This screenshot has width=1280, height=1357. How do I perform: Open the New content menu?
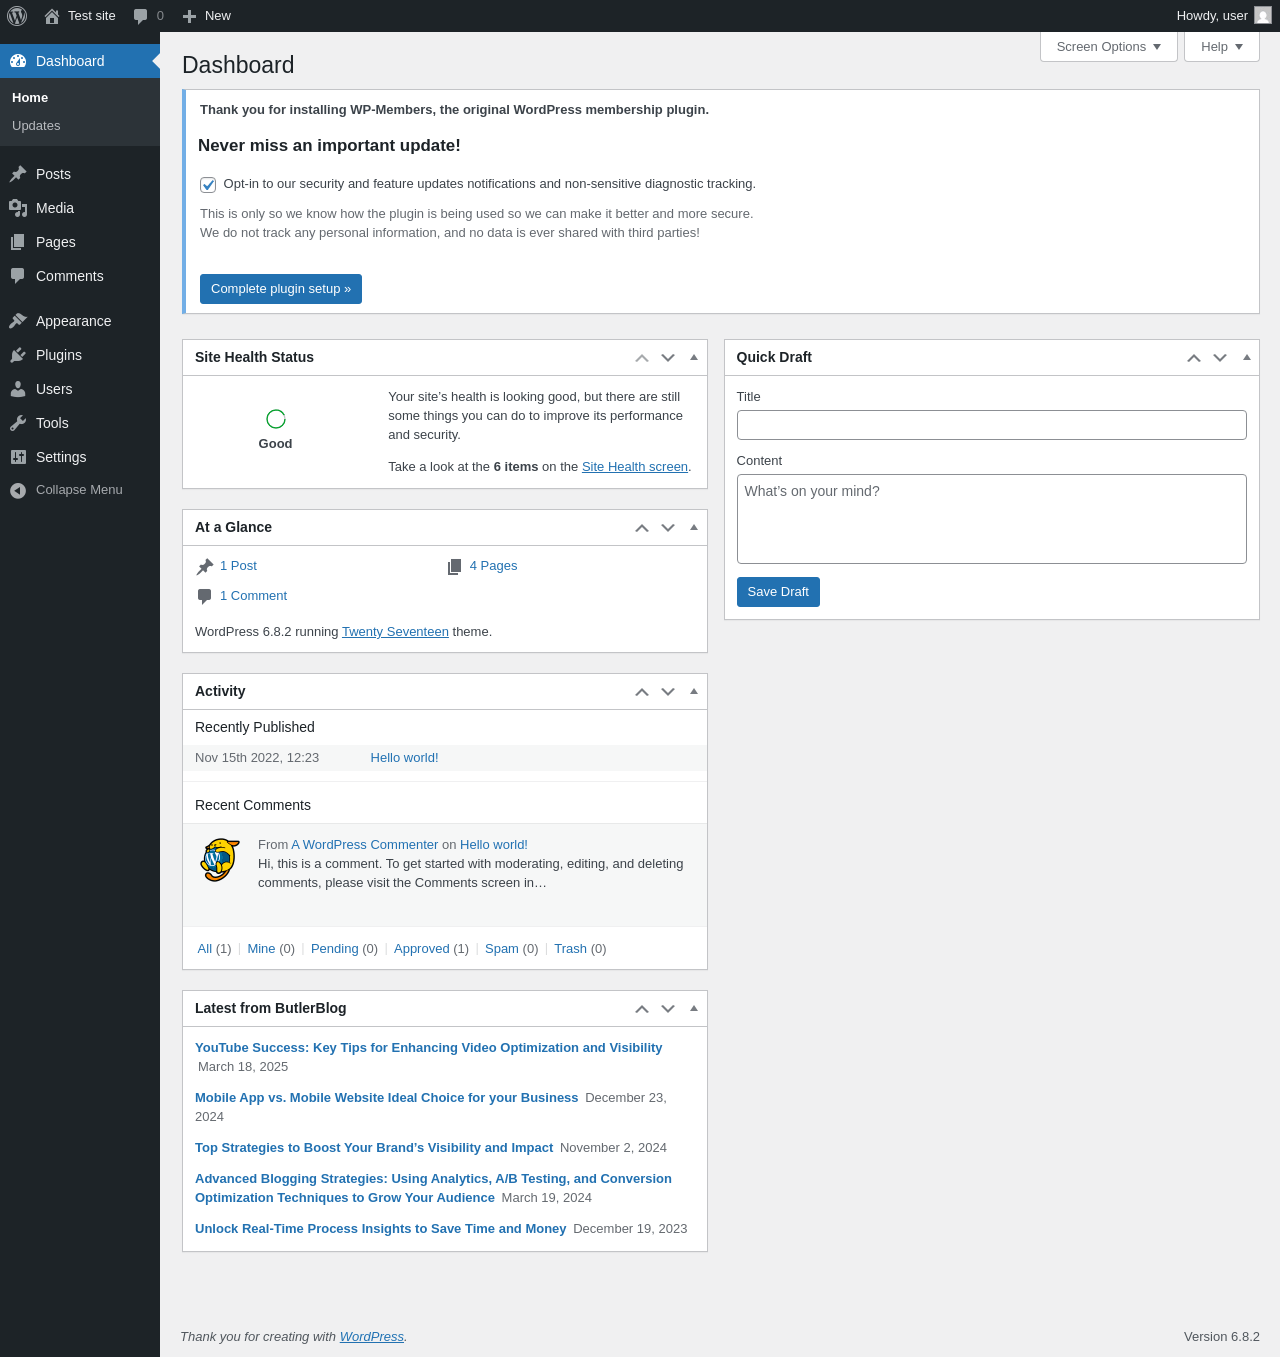tap(207, 16)
